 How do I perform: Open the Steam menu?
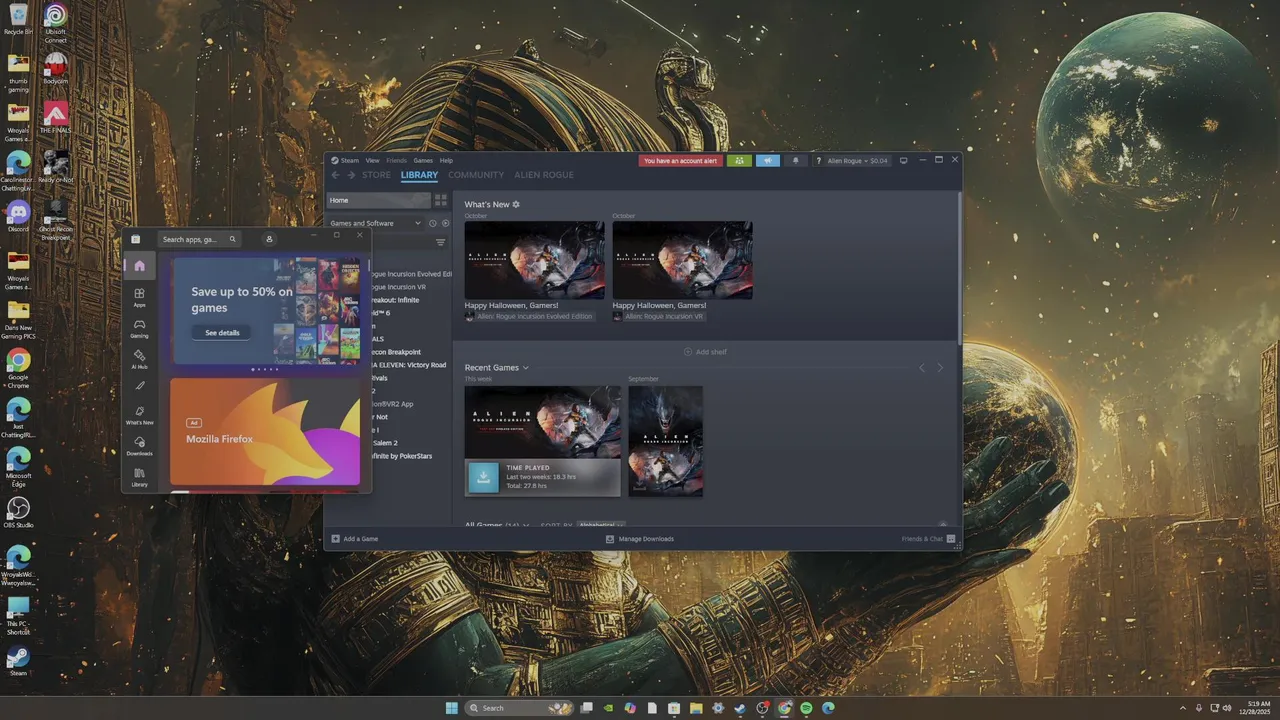tap(346, 160)
